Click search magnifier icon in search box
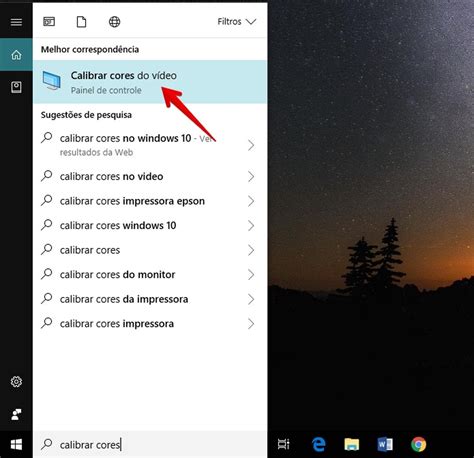 pyautogui.click(x=47, y=444)
